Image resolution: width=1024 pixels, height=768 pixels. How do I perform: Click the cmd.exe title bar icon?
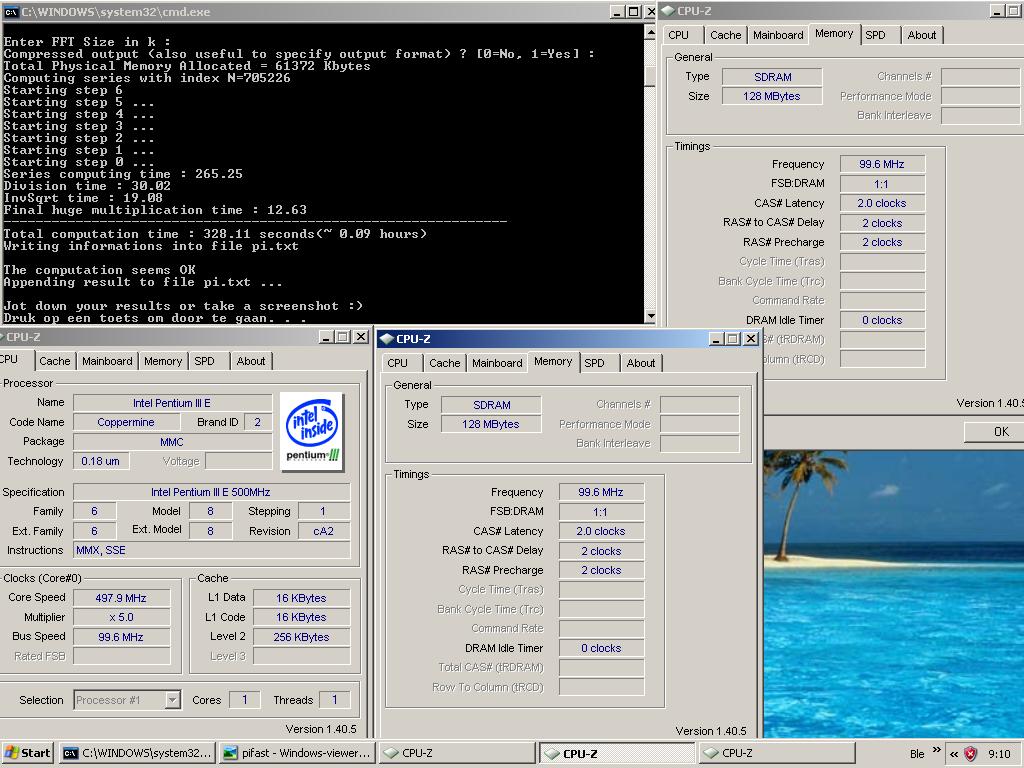(x=11, y=12)
